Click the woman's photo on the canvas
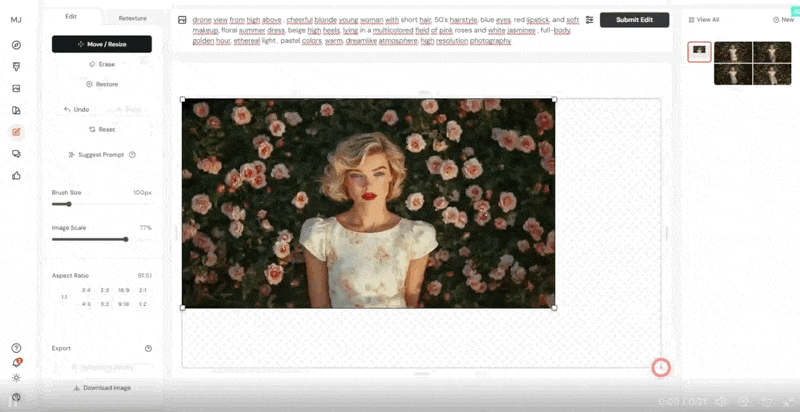The image size is (800, 412). tap(368, 203)
